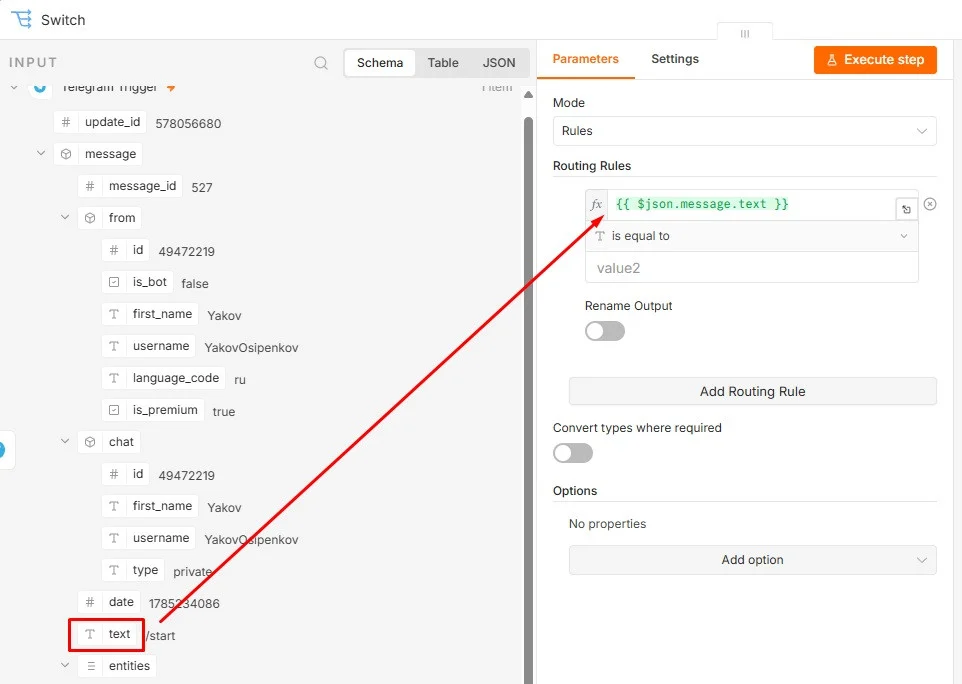Click the text type icon beside type field
Image resolution: width=962 pixels, height=684 pixels.
click(x=114, y=570)
